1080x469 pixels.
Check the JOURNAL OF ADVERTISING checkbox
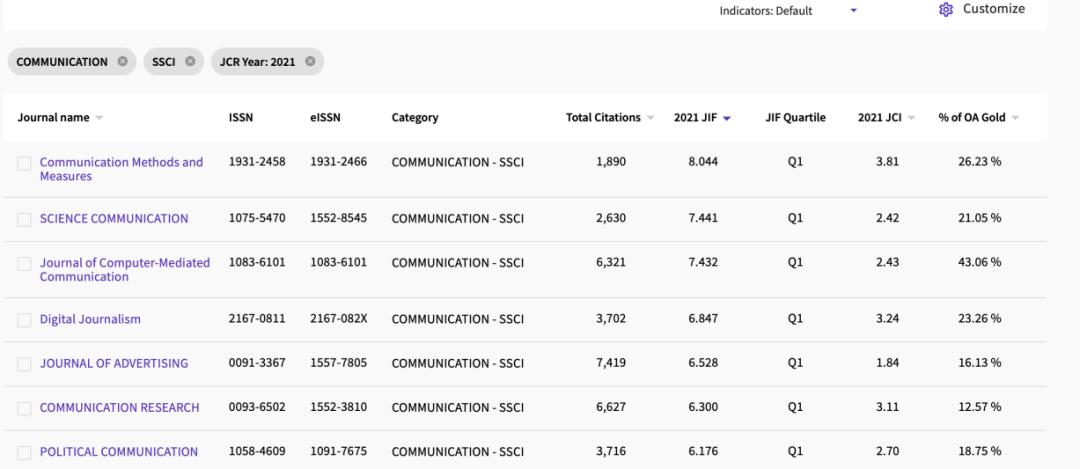pos(24,364)
